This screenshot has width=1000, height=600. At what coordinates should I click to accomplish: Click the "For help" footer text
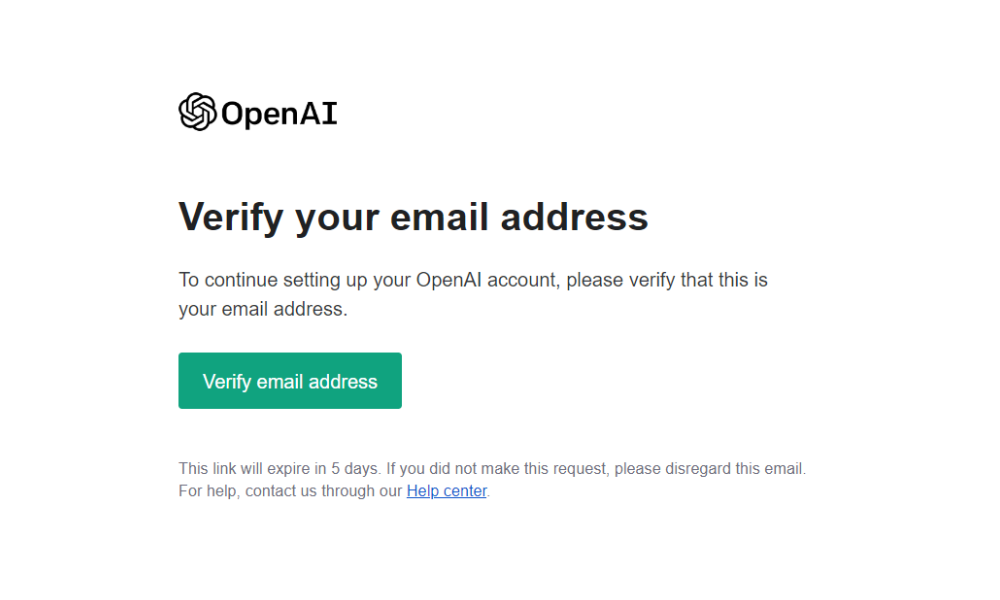(x=208, y=491)
